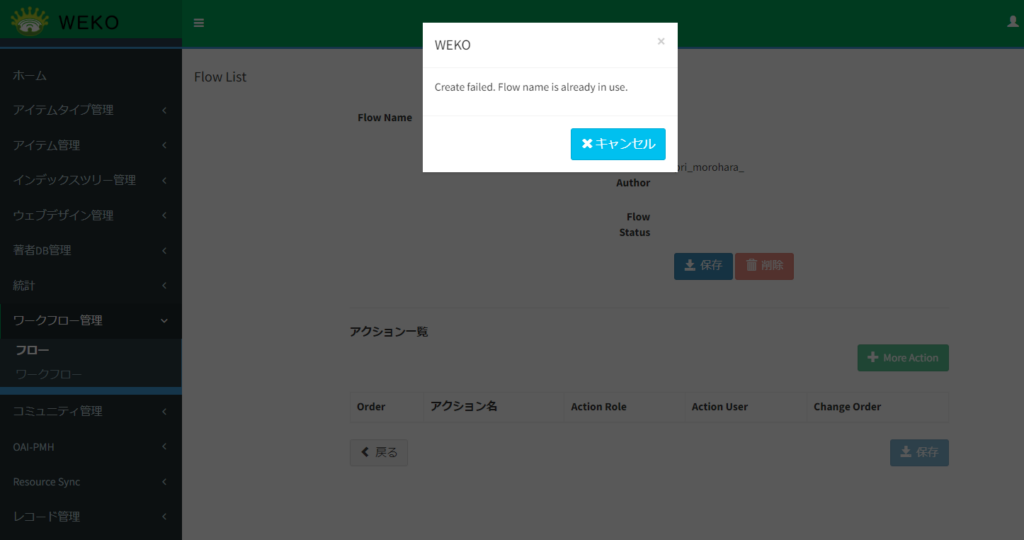Click the blue 保存 button beside 削除
The height and width of the screenshot is (540, 1024).
703,266
